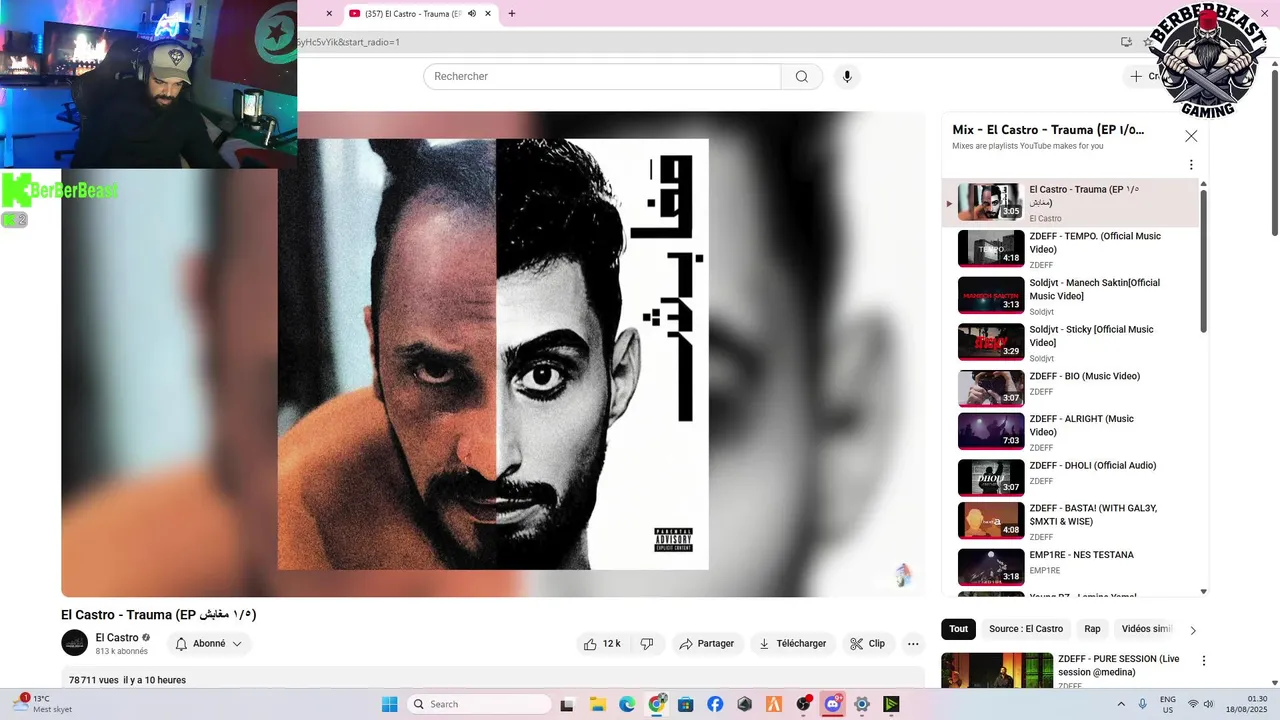
Task: Like the video with thumbs up icon
Action: pyautogui.click(x=603, y=644)
